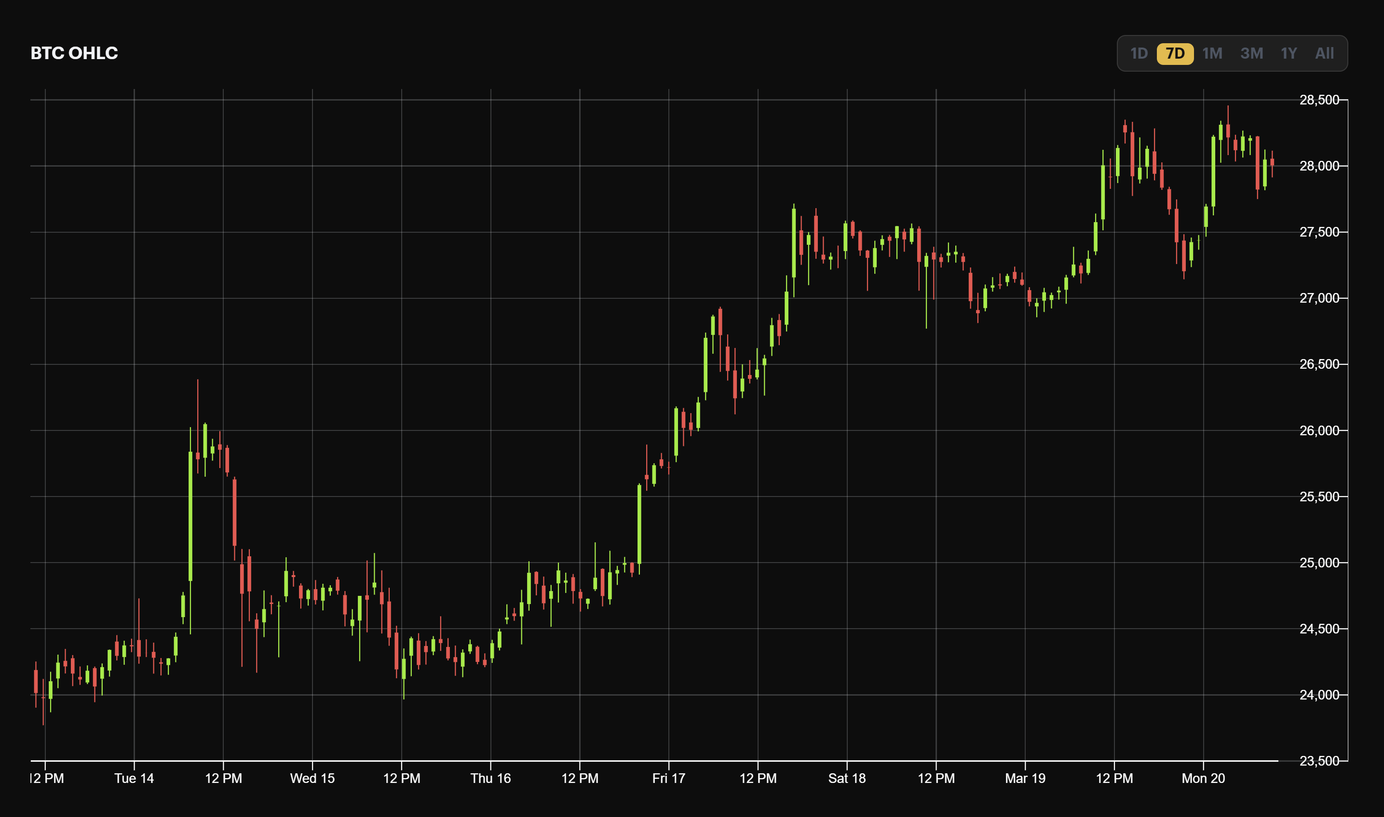Choose the 3M time range

point(1250,53)
